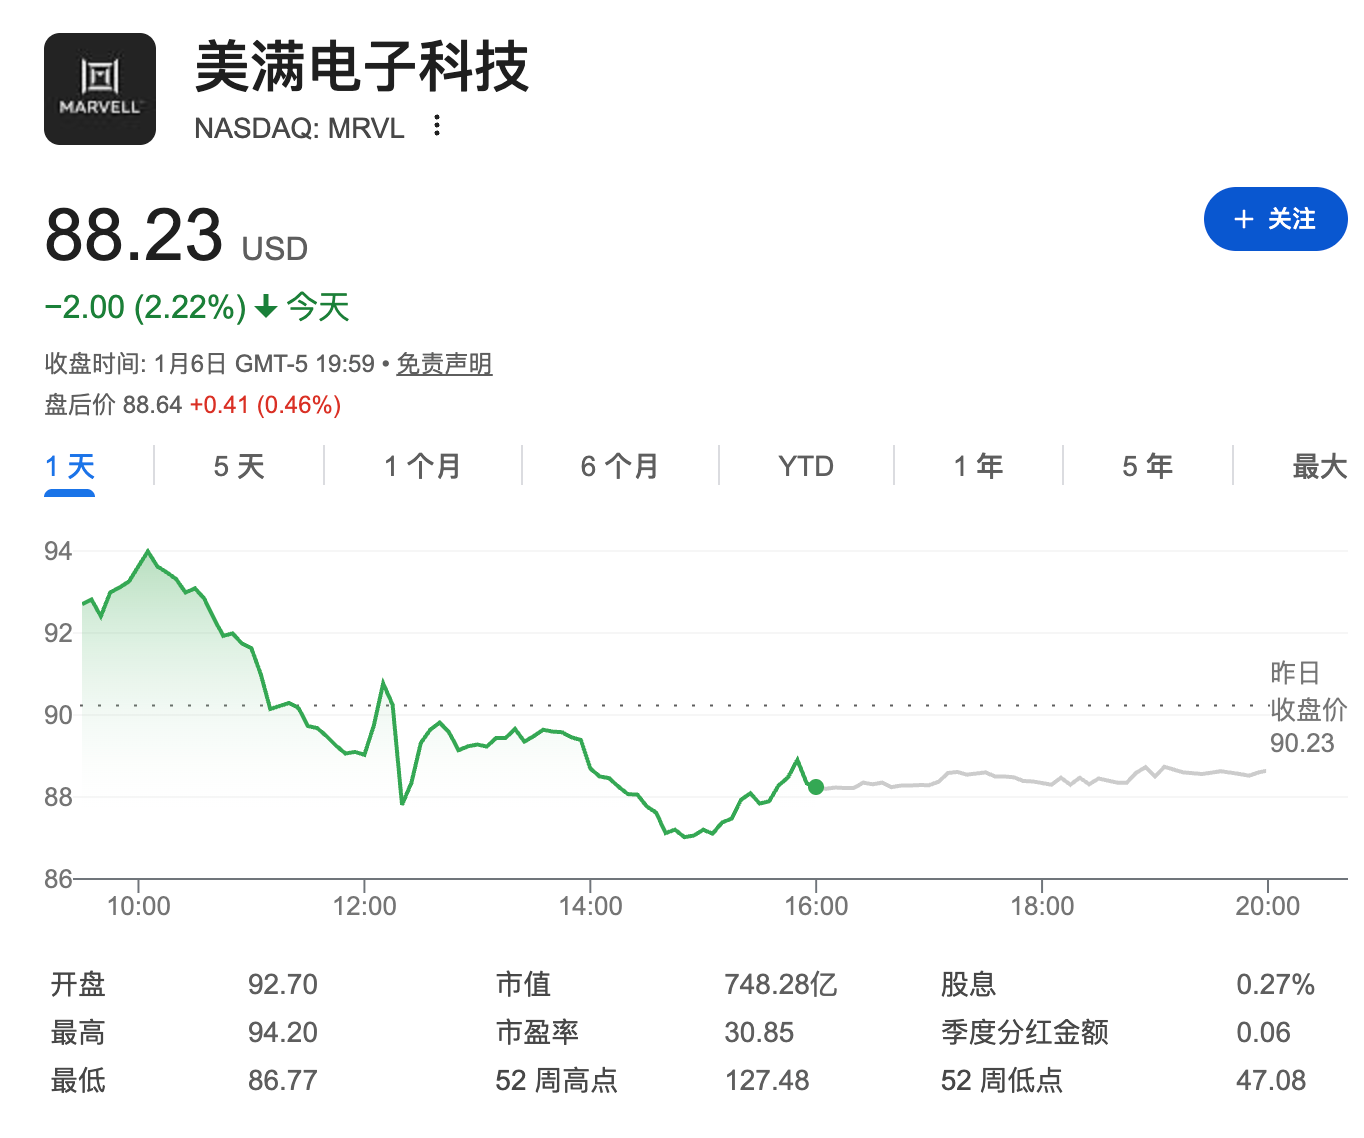Screen dimensions: 1364x1138
Task: Open the 免责声明 disclaimer link
Action: pos(444,364)
